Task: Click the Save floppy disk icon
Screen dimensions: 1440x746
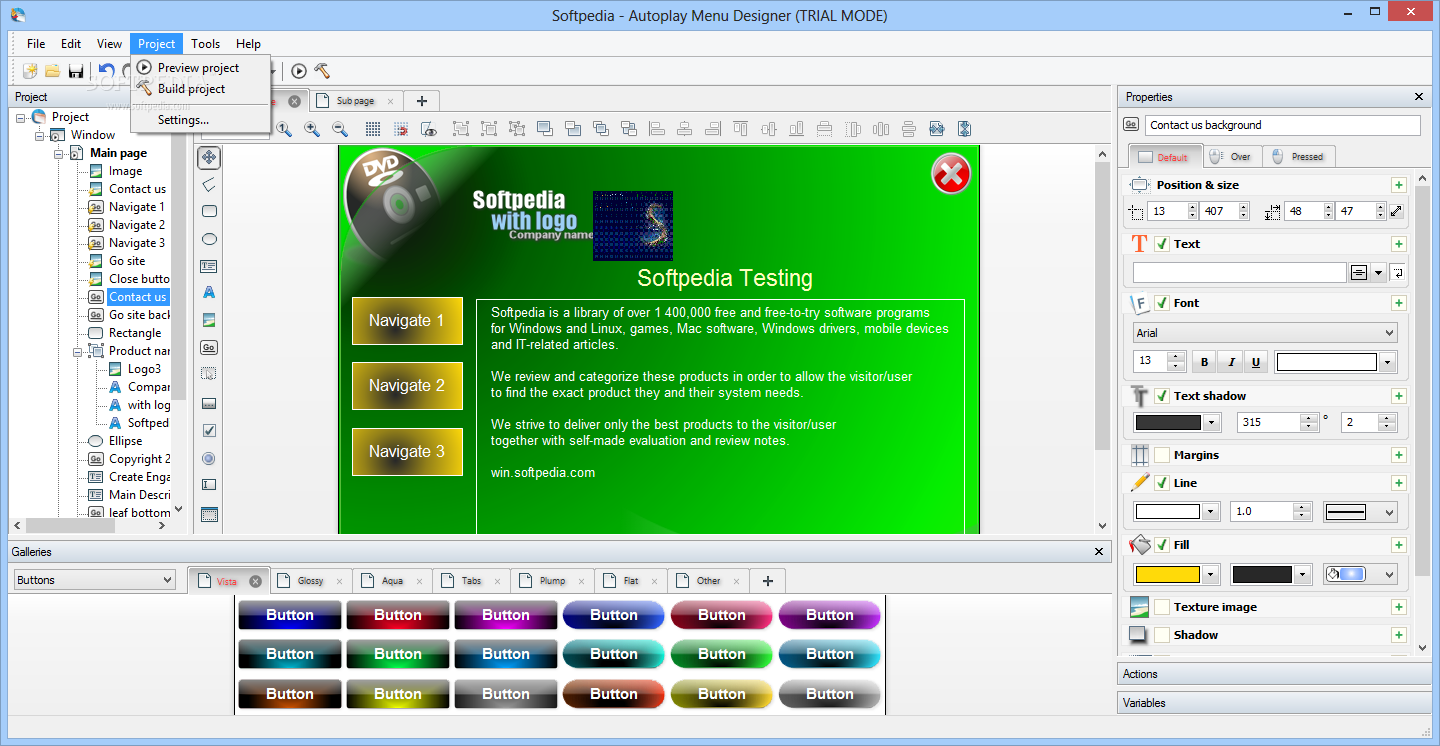Action: click(x=76, y=71)
